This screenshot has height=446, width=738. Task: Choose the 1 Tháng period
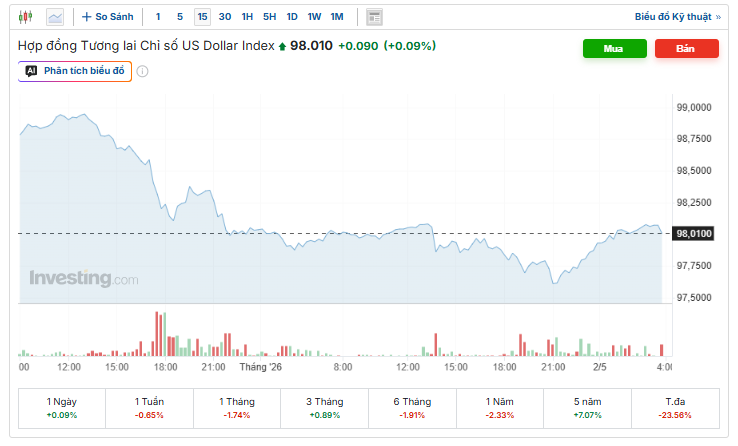click(x=237, y=408)
